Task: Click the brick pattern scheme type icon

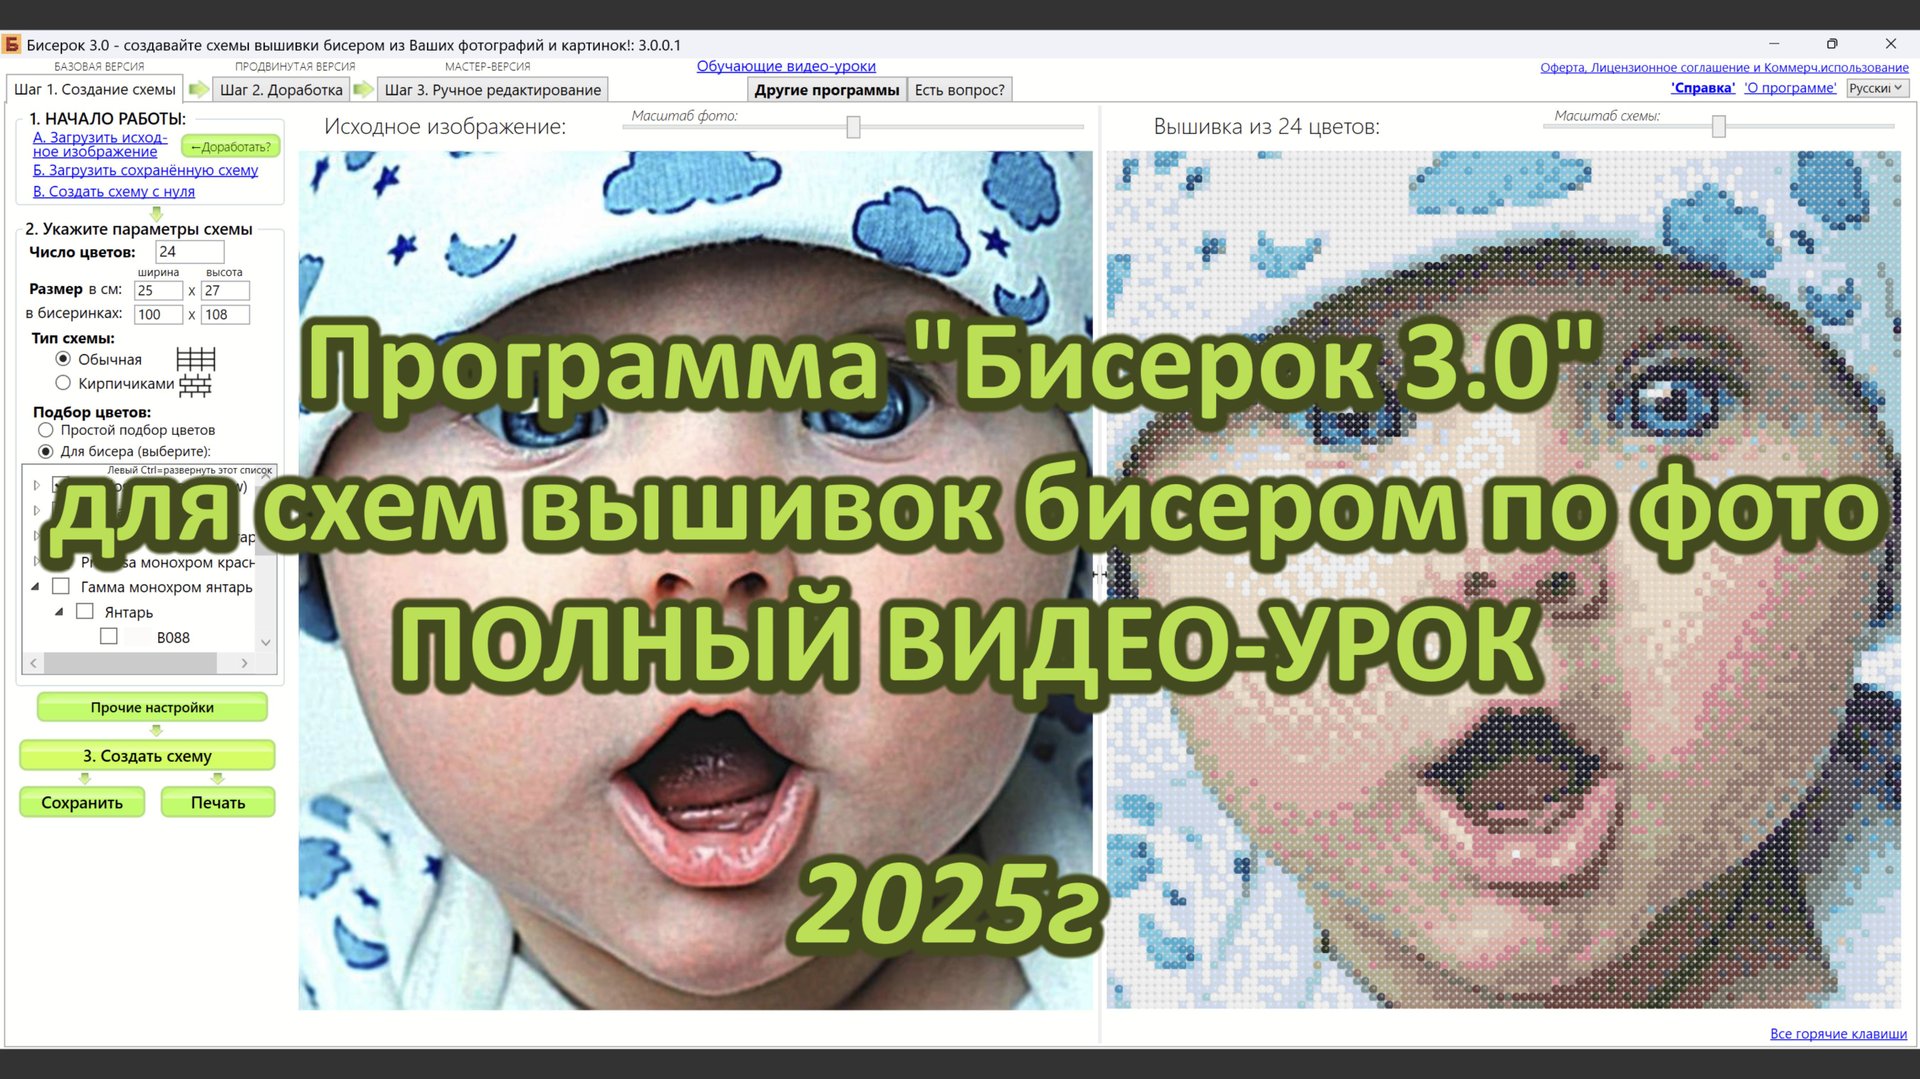Action: click(195, 384)
